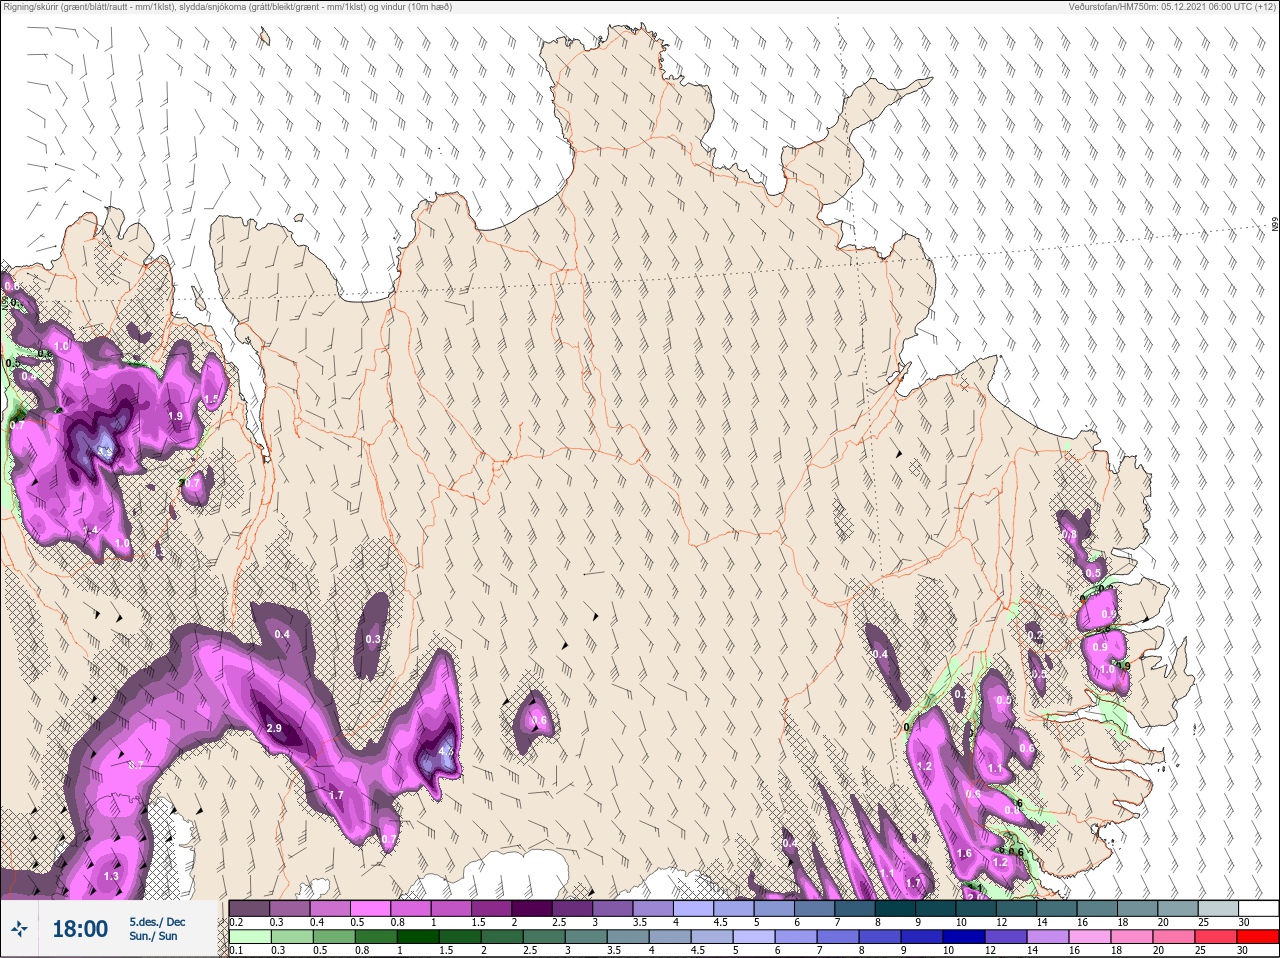Click the 'Sun./ Sun' weekday text
The image size is (1280, 958).
pyautogui.click(x=153, y=936)
